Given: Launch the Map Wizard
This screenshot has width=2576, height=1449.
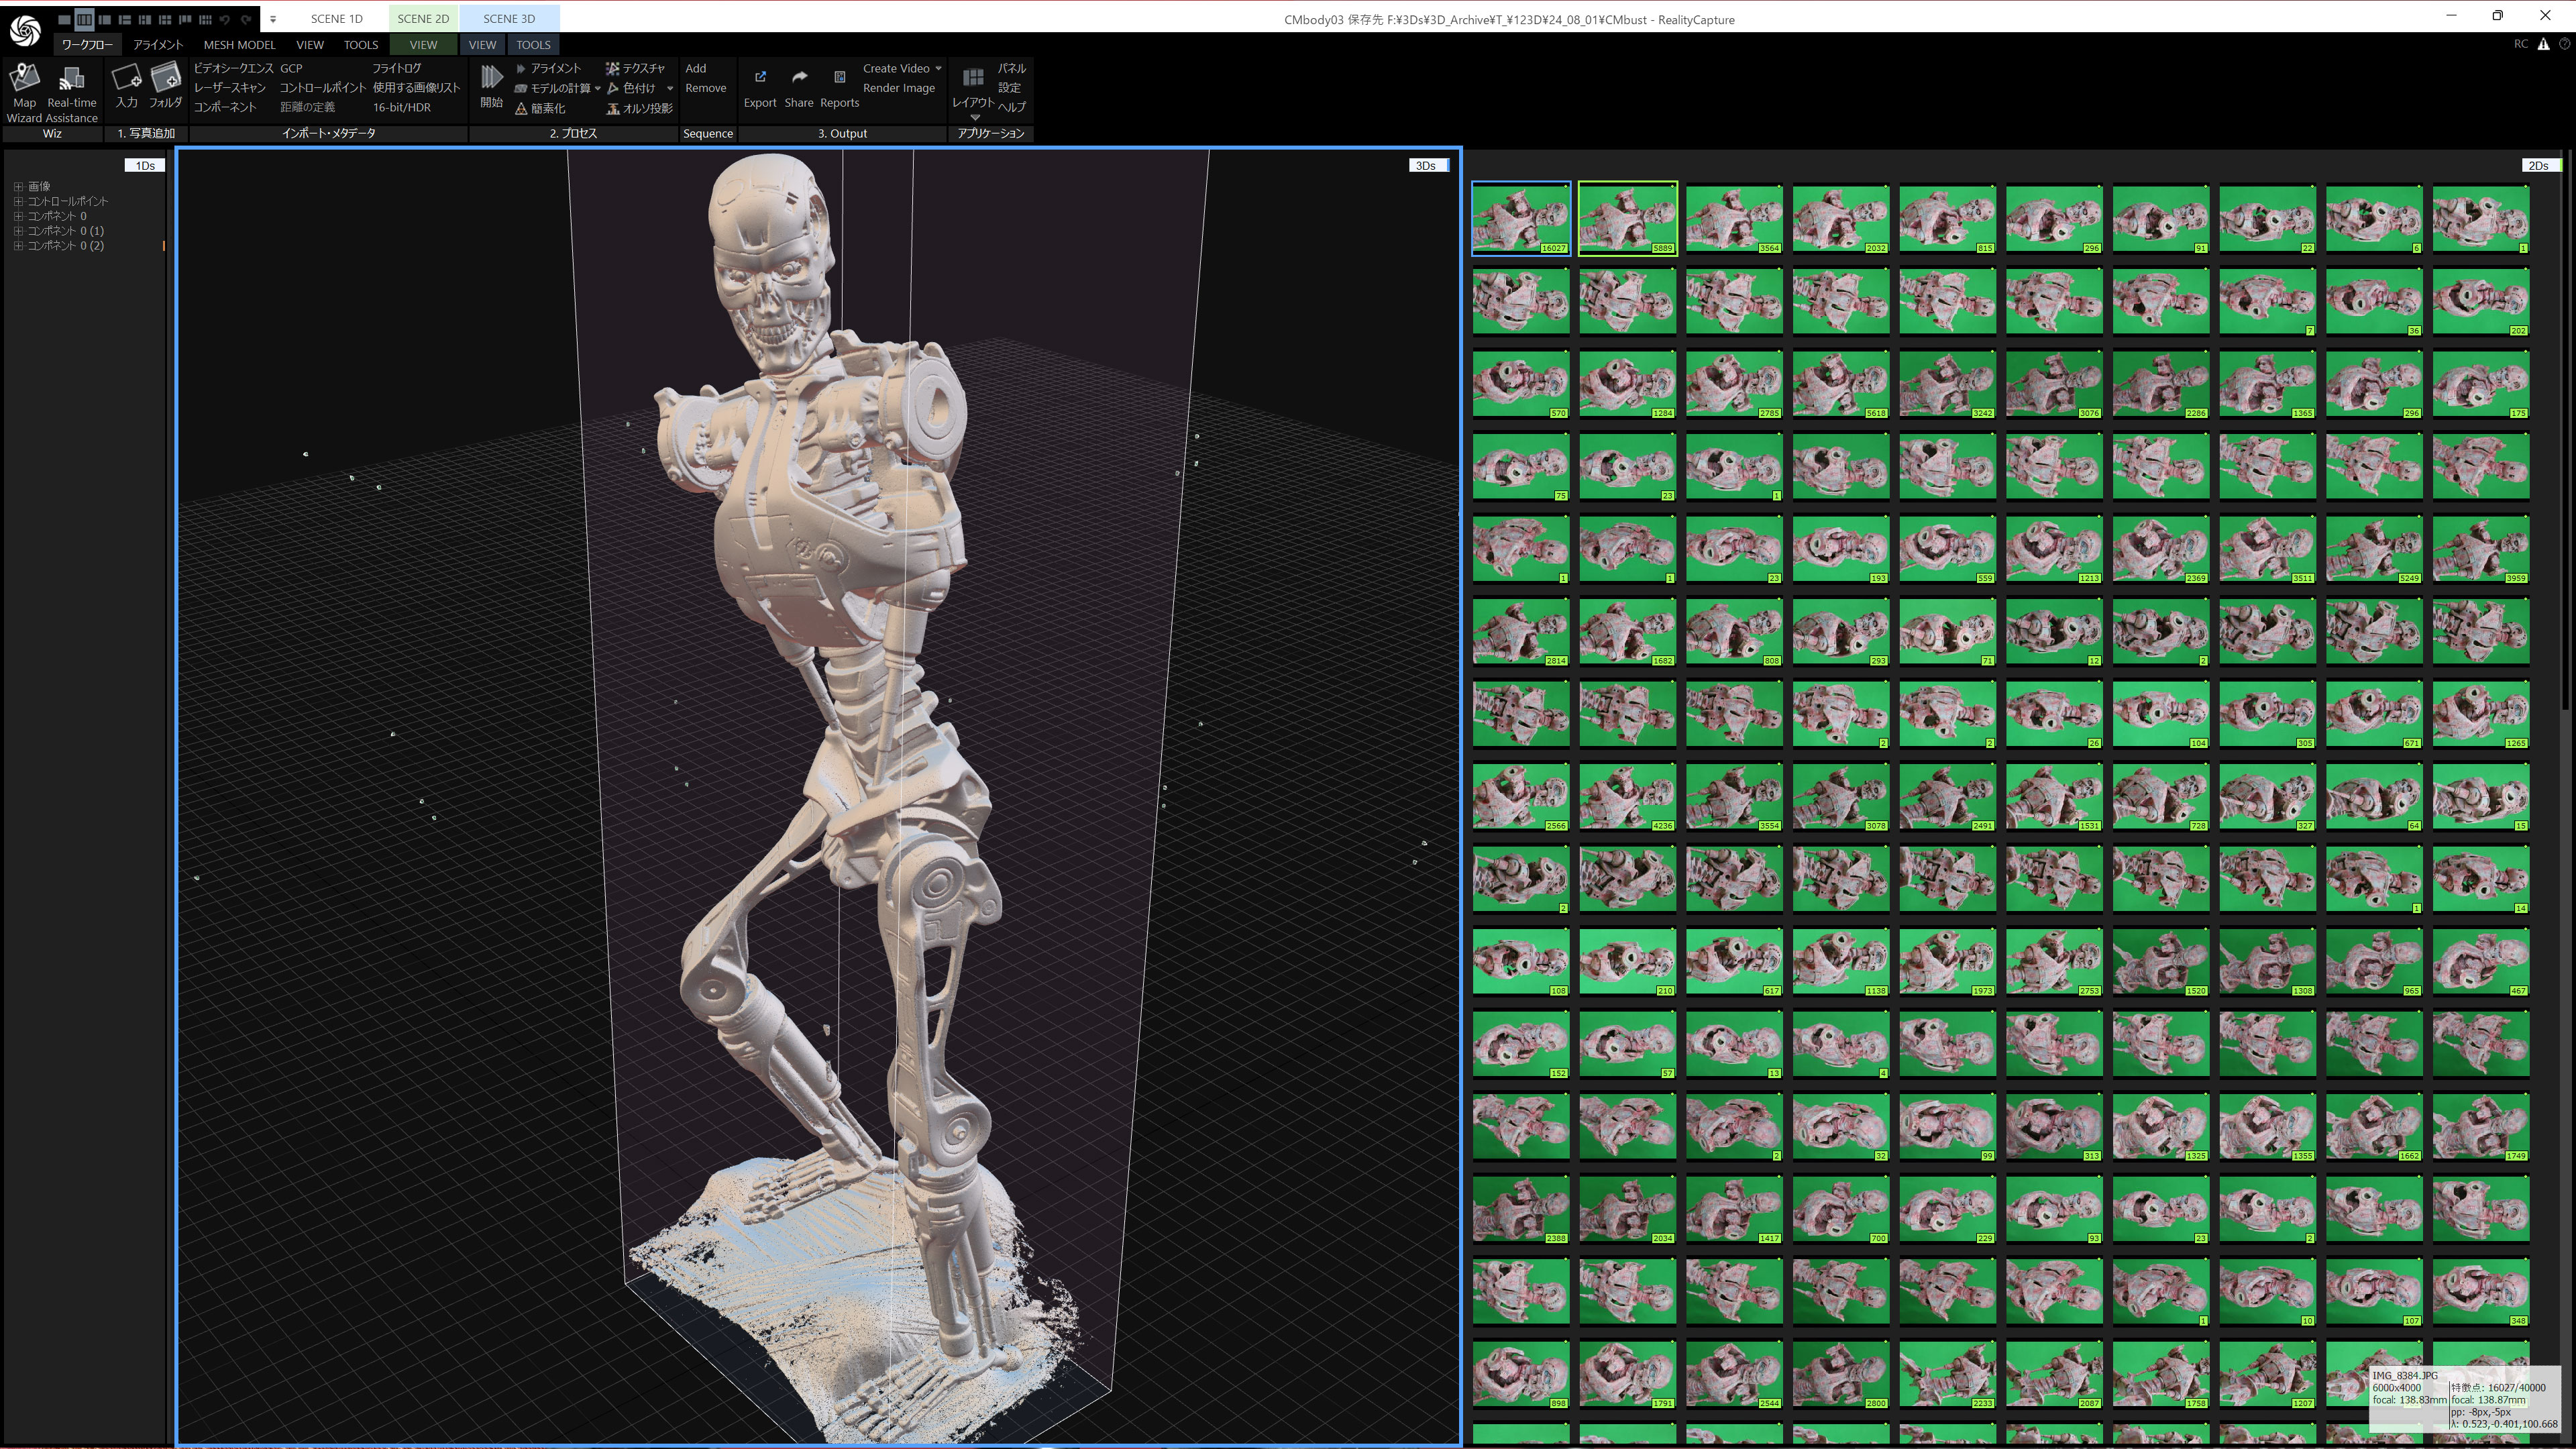Looking at the screenshot, I should pos(25,93).
